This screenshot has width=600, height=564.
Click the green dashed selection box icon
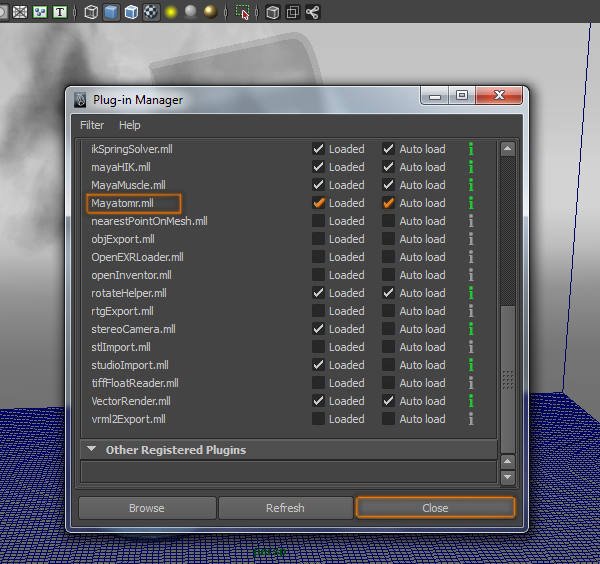243,12
